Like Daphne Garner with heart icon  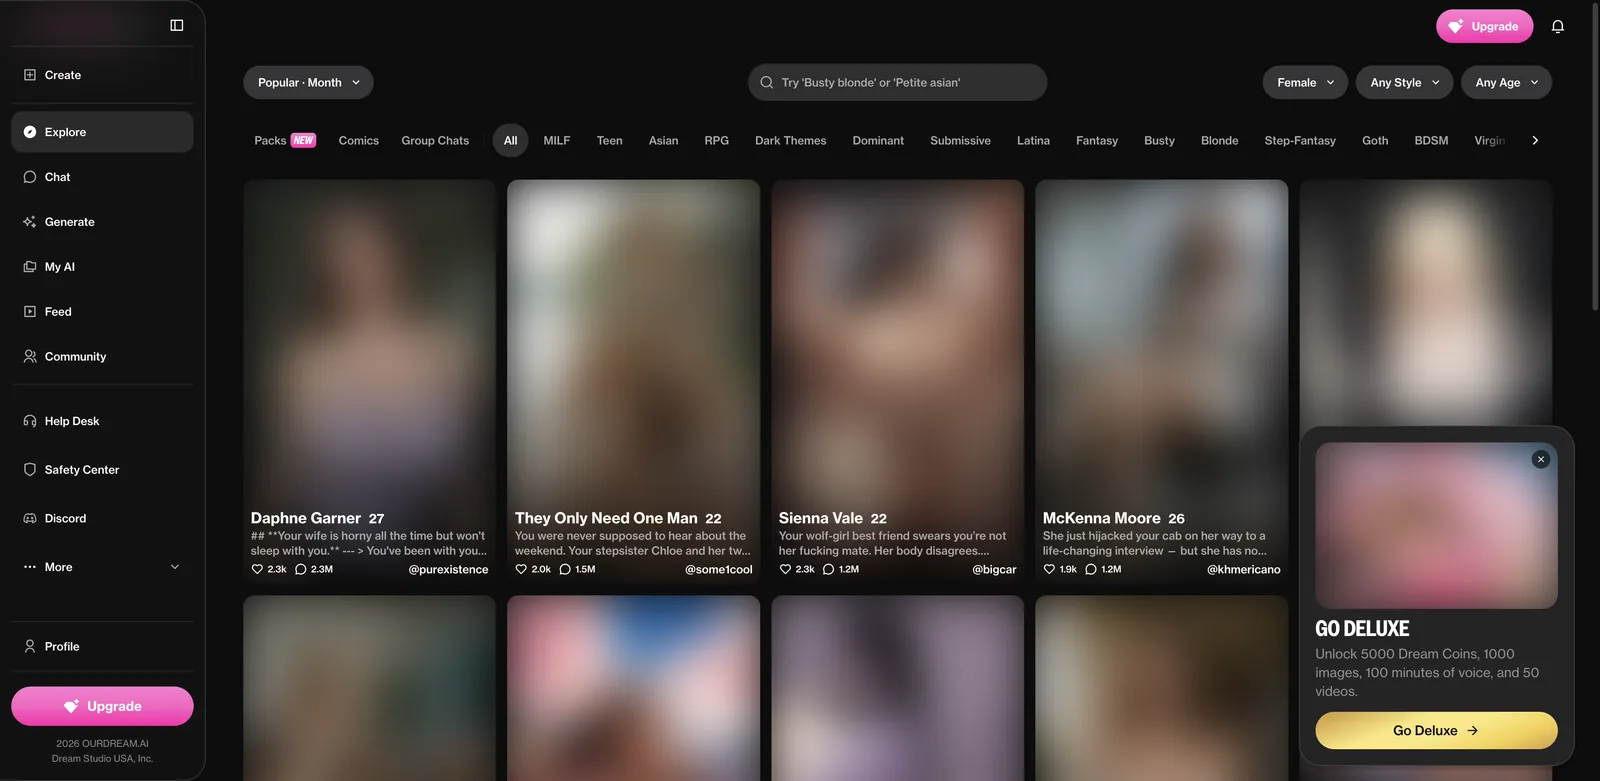coord(257,569)
